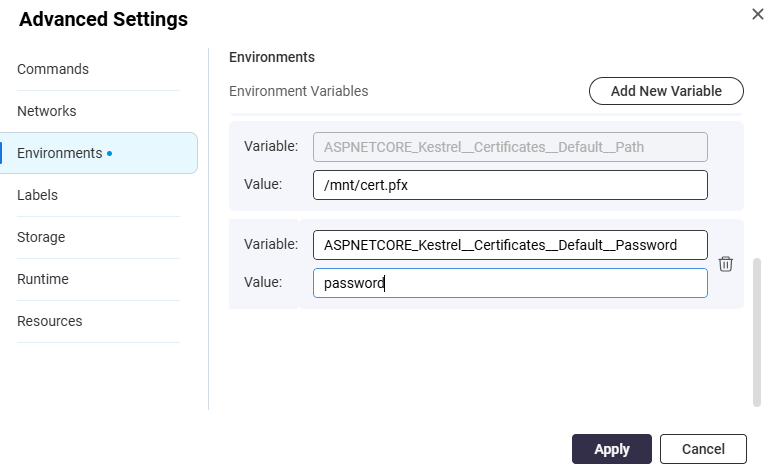
Task: Apply the advanced settings changes
Action: (611, 449)
